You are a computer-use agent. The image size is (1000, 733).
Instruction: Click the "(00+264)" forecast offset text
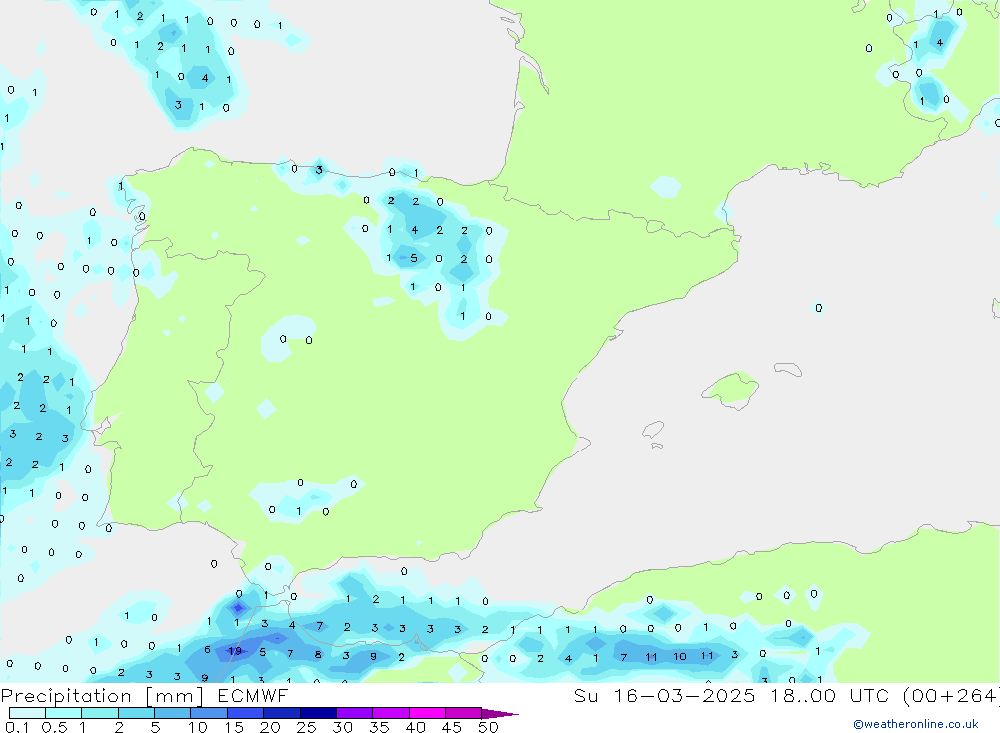click(x=952, y=696)
